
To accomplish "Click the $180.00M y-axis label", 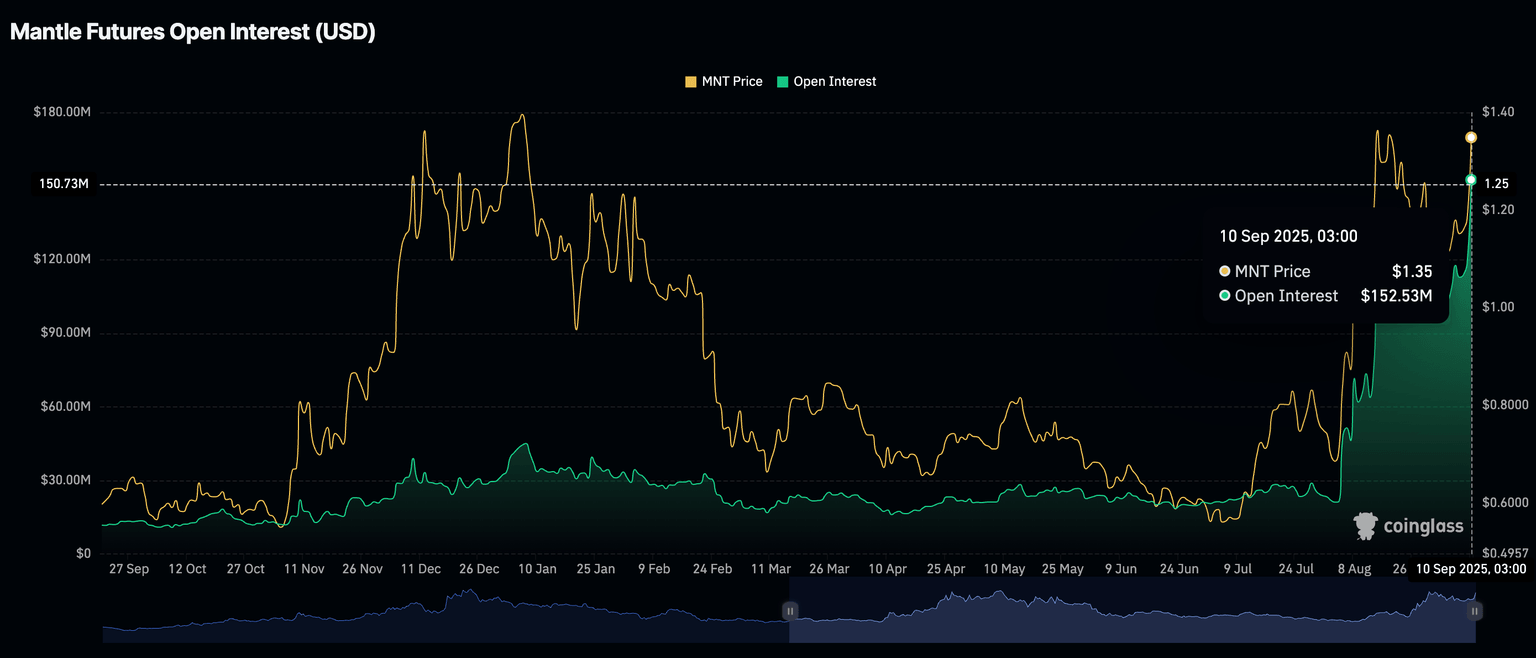I will tap(62, 112).
